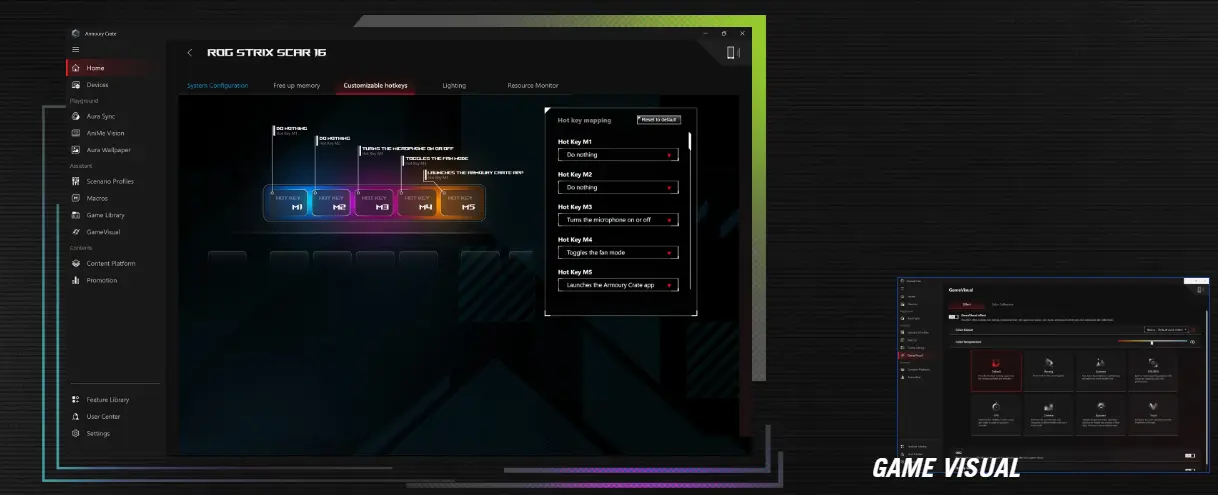Click the back arrow beside ROG STRIX SCAR 16

(x=190, y=52)
